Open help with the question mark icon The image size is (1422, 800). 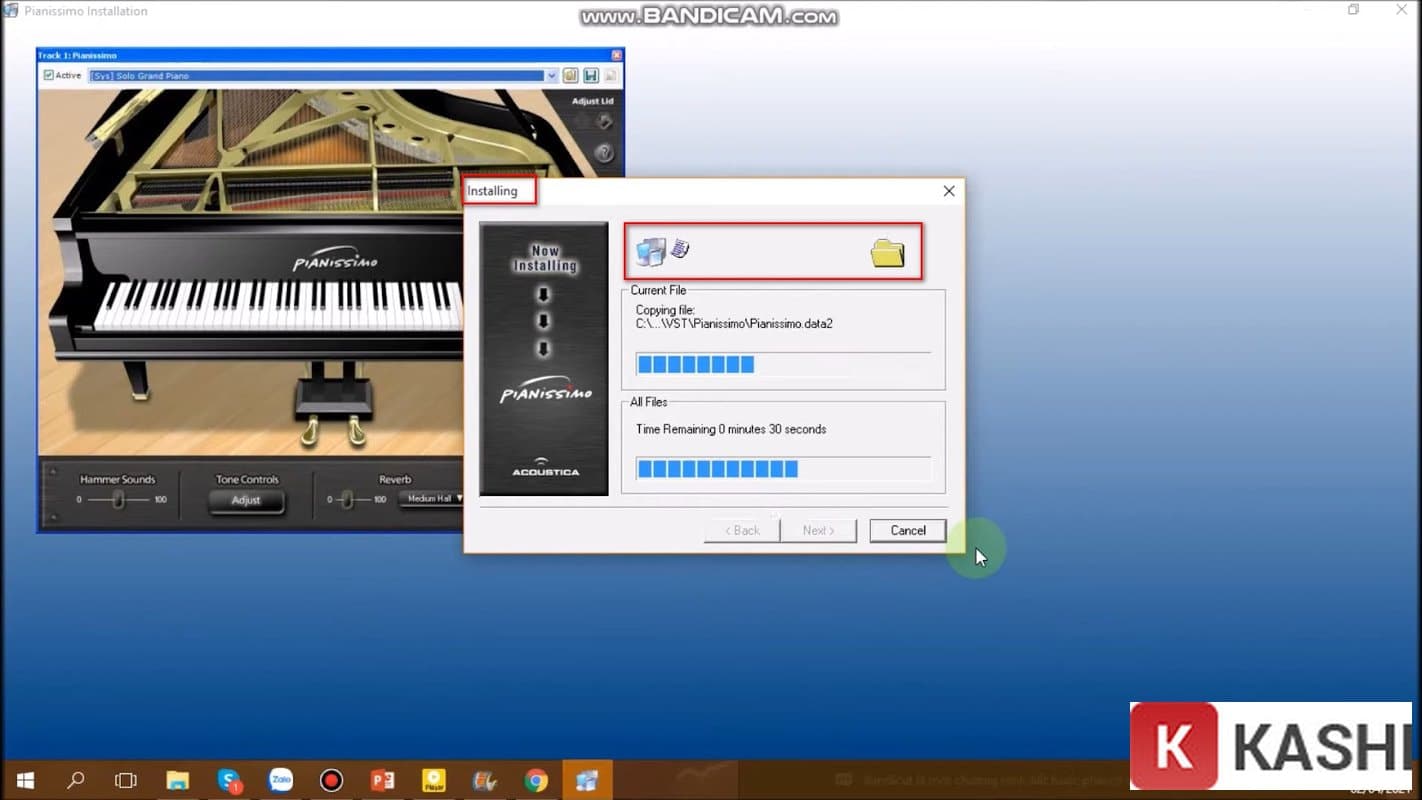604,153
